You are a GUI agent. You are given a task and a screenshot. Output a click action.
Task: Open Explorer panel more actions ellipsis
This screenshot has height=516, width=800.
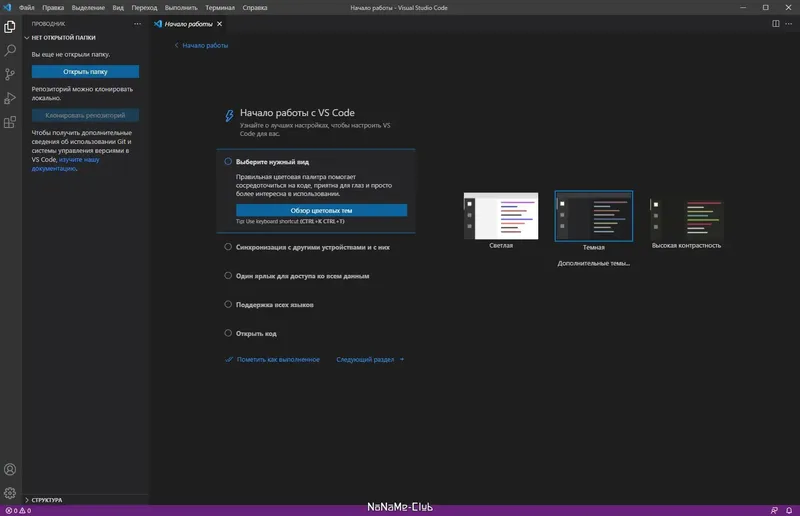click(137, 23)
